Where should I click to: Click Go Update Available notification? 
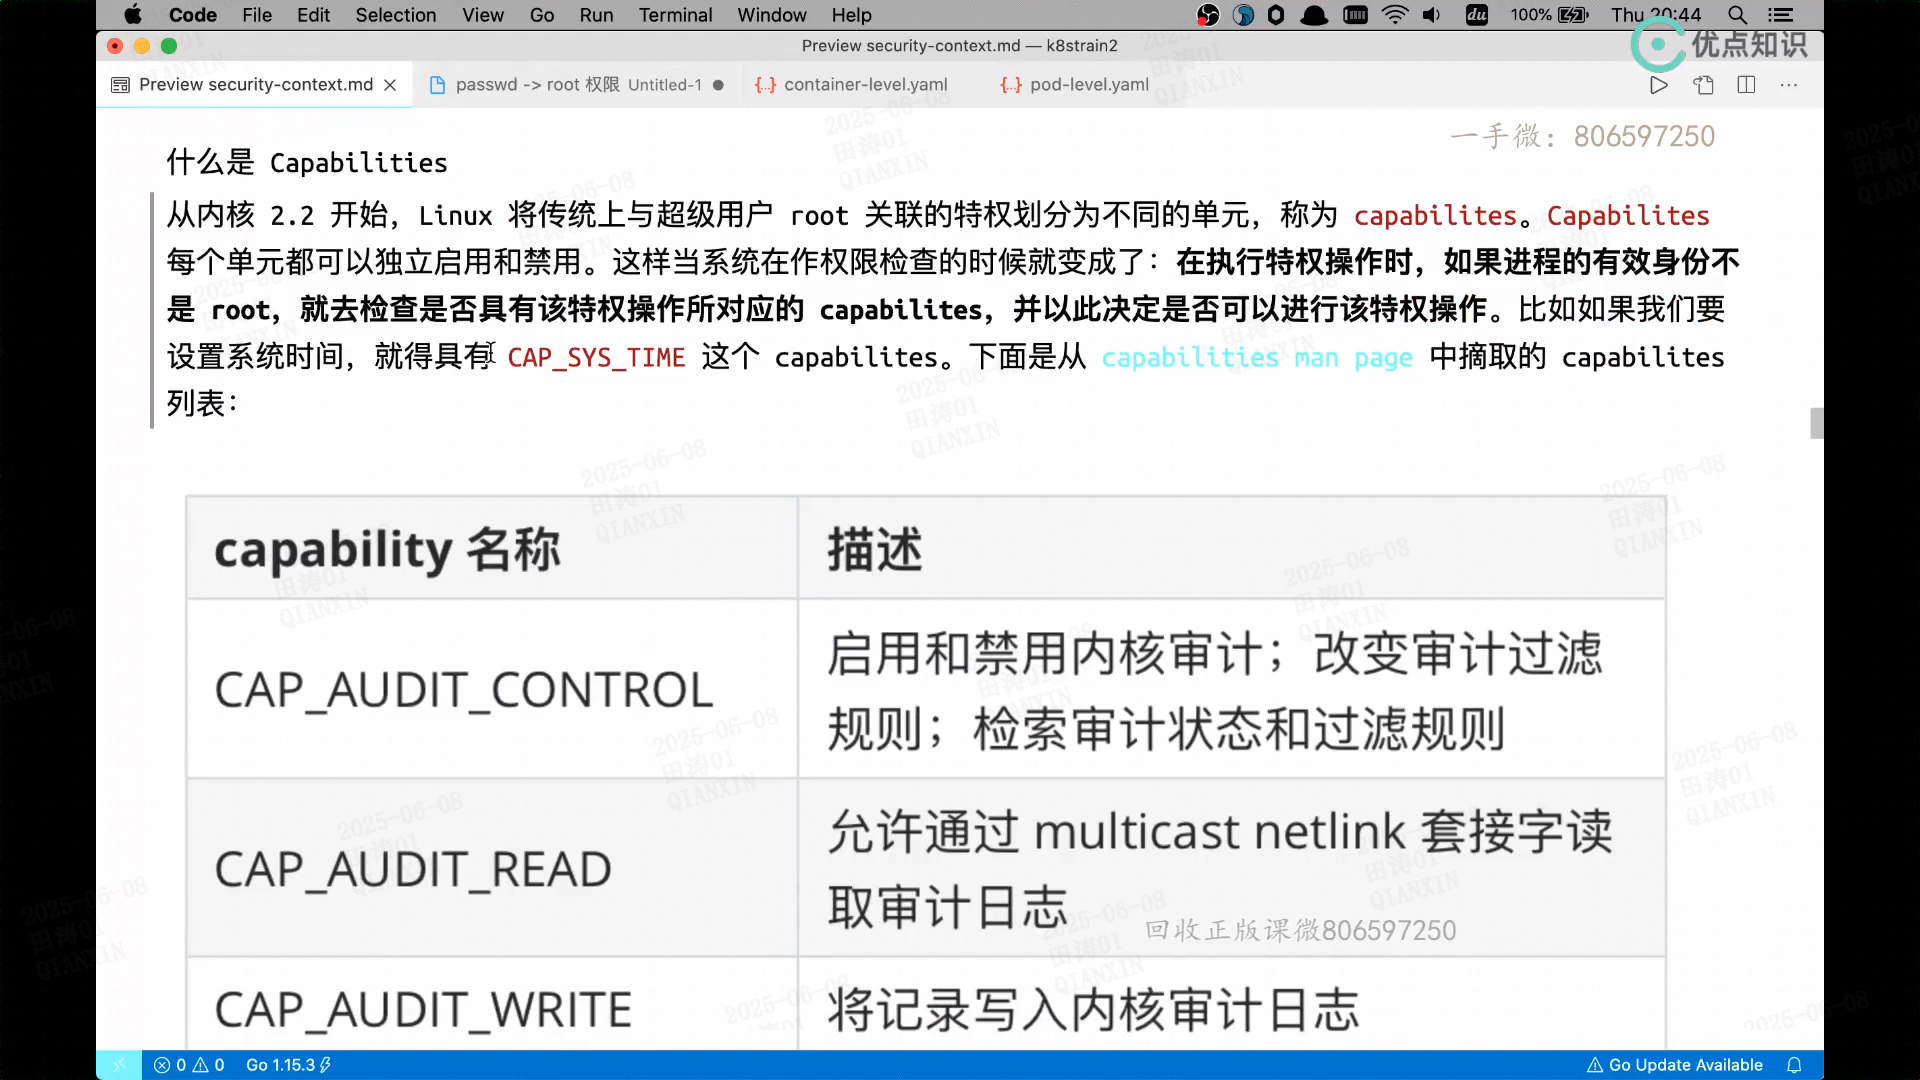click(1674, 1065)
